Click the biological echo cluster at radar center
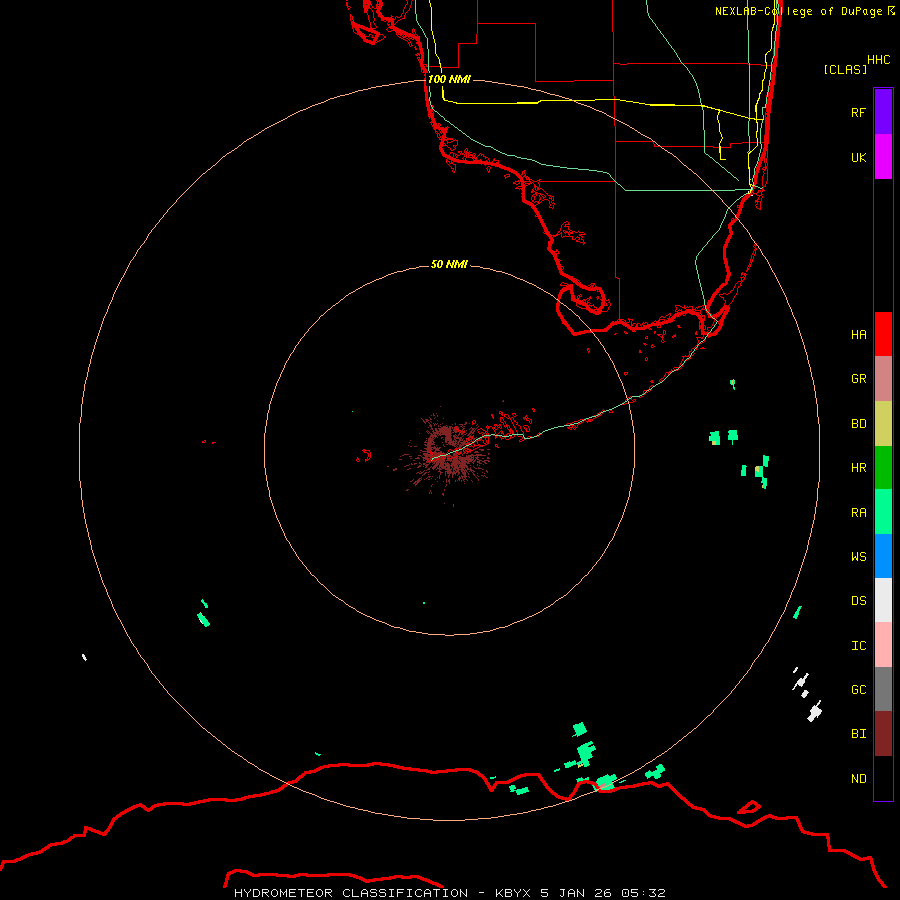The height and width of the screenshot is (900, 900). tap(447, 452)
